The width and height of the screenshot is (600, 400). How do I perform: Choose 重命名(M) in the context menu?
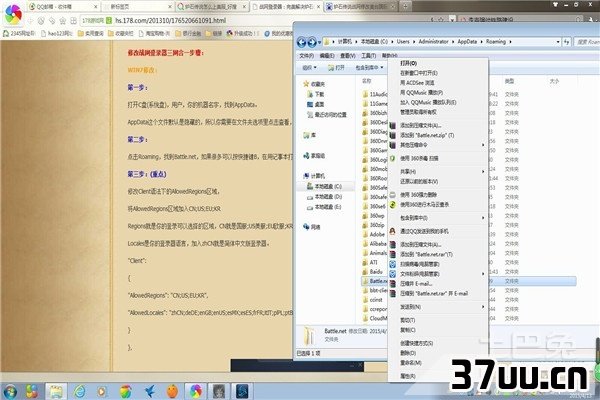coord(411,363)
